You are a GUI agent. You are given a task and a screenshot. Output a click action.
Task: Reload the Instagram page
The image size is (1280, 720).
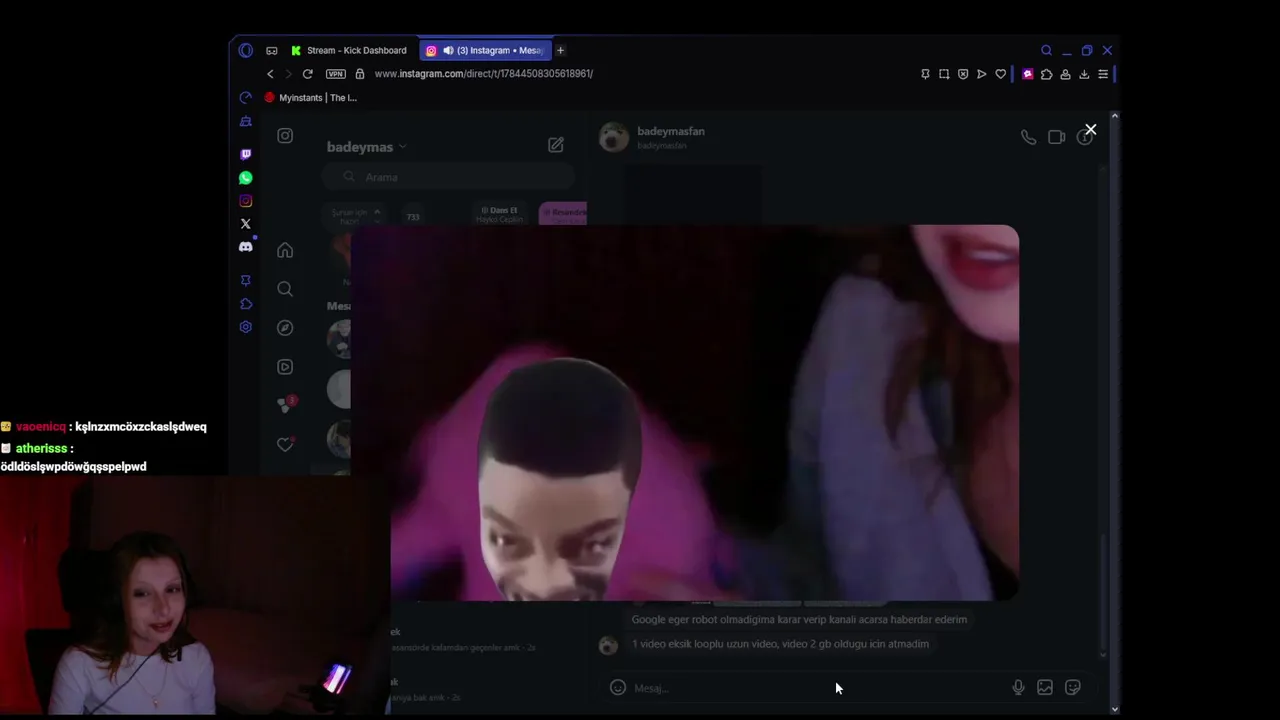[x=308, y=74]
